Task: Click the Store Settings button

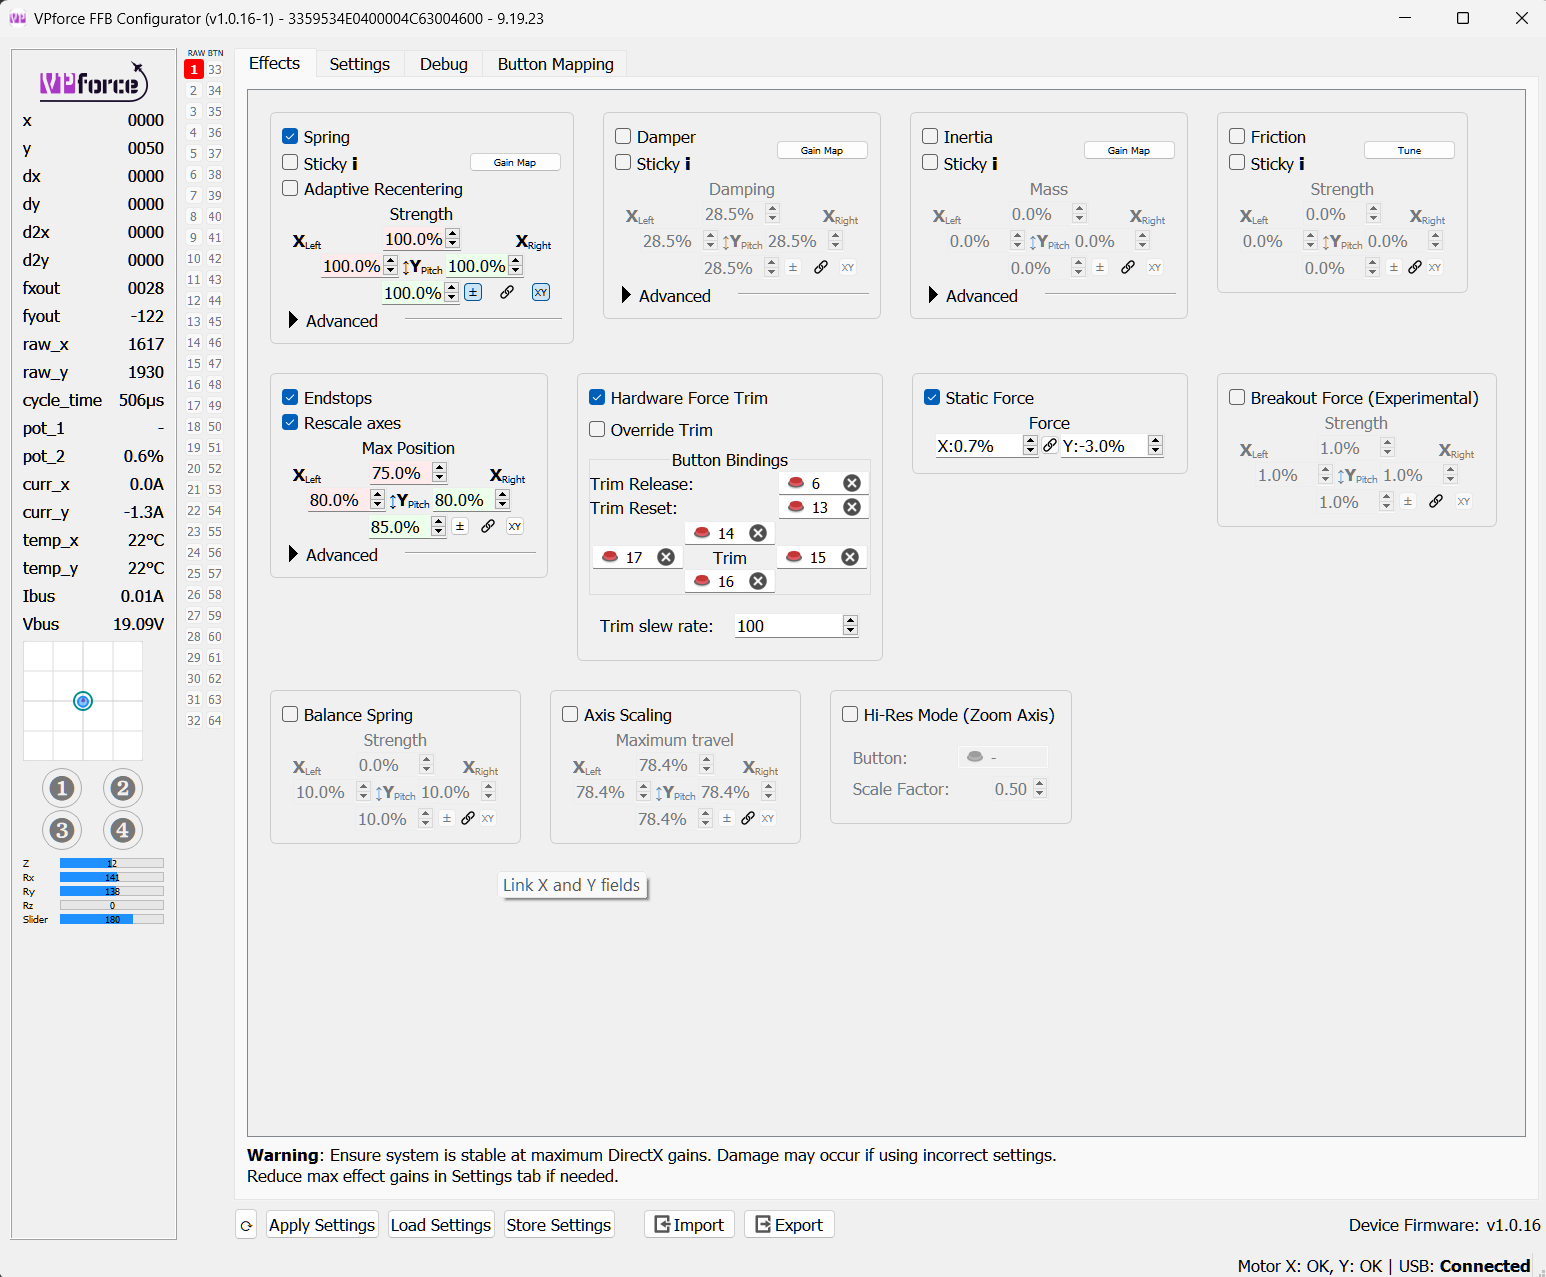Action: point(559,1225)
